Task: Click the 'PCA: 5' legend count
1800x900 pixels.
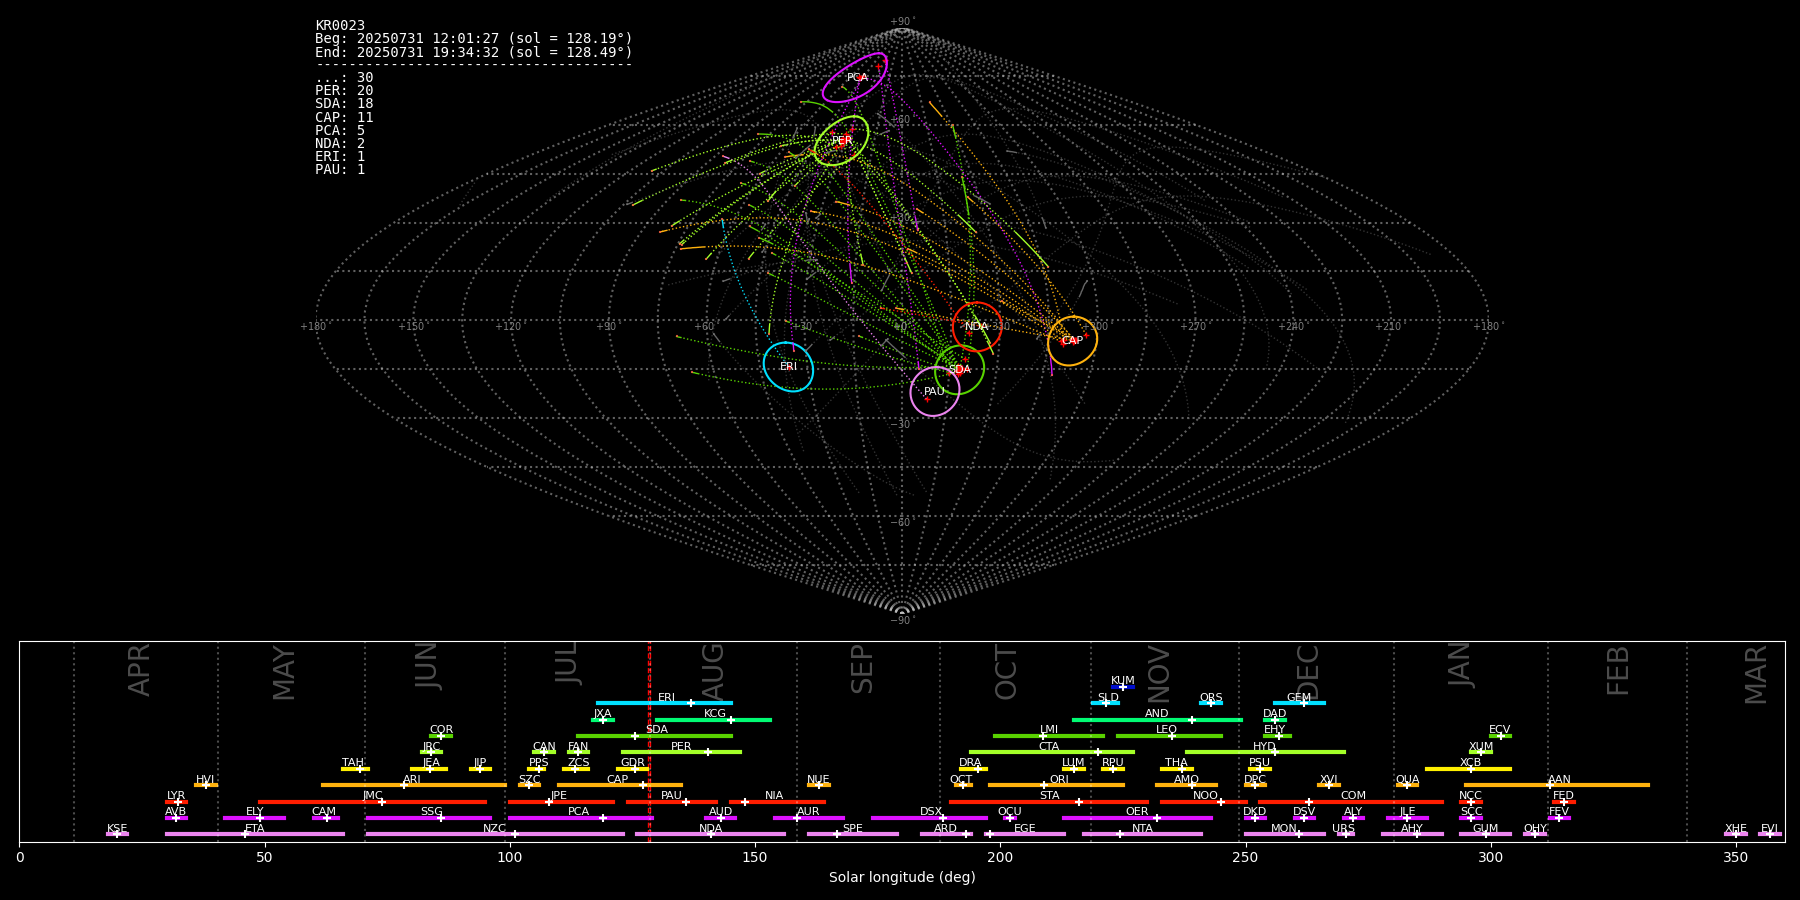Action: pos(340,130)
